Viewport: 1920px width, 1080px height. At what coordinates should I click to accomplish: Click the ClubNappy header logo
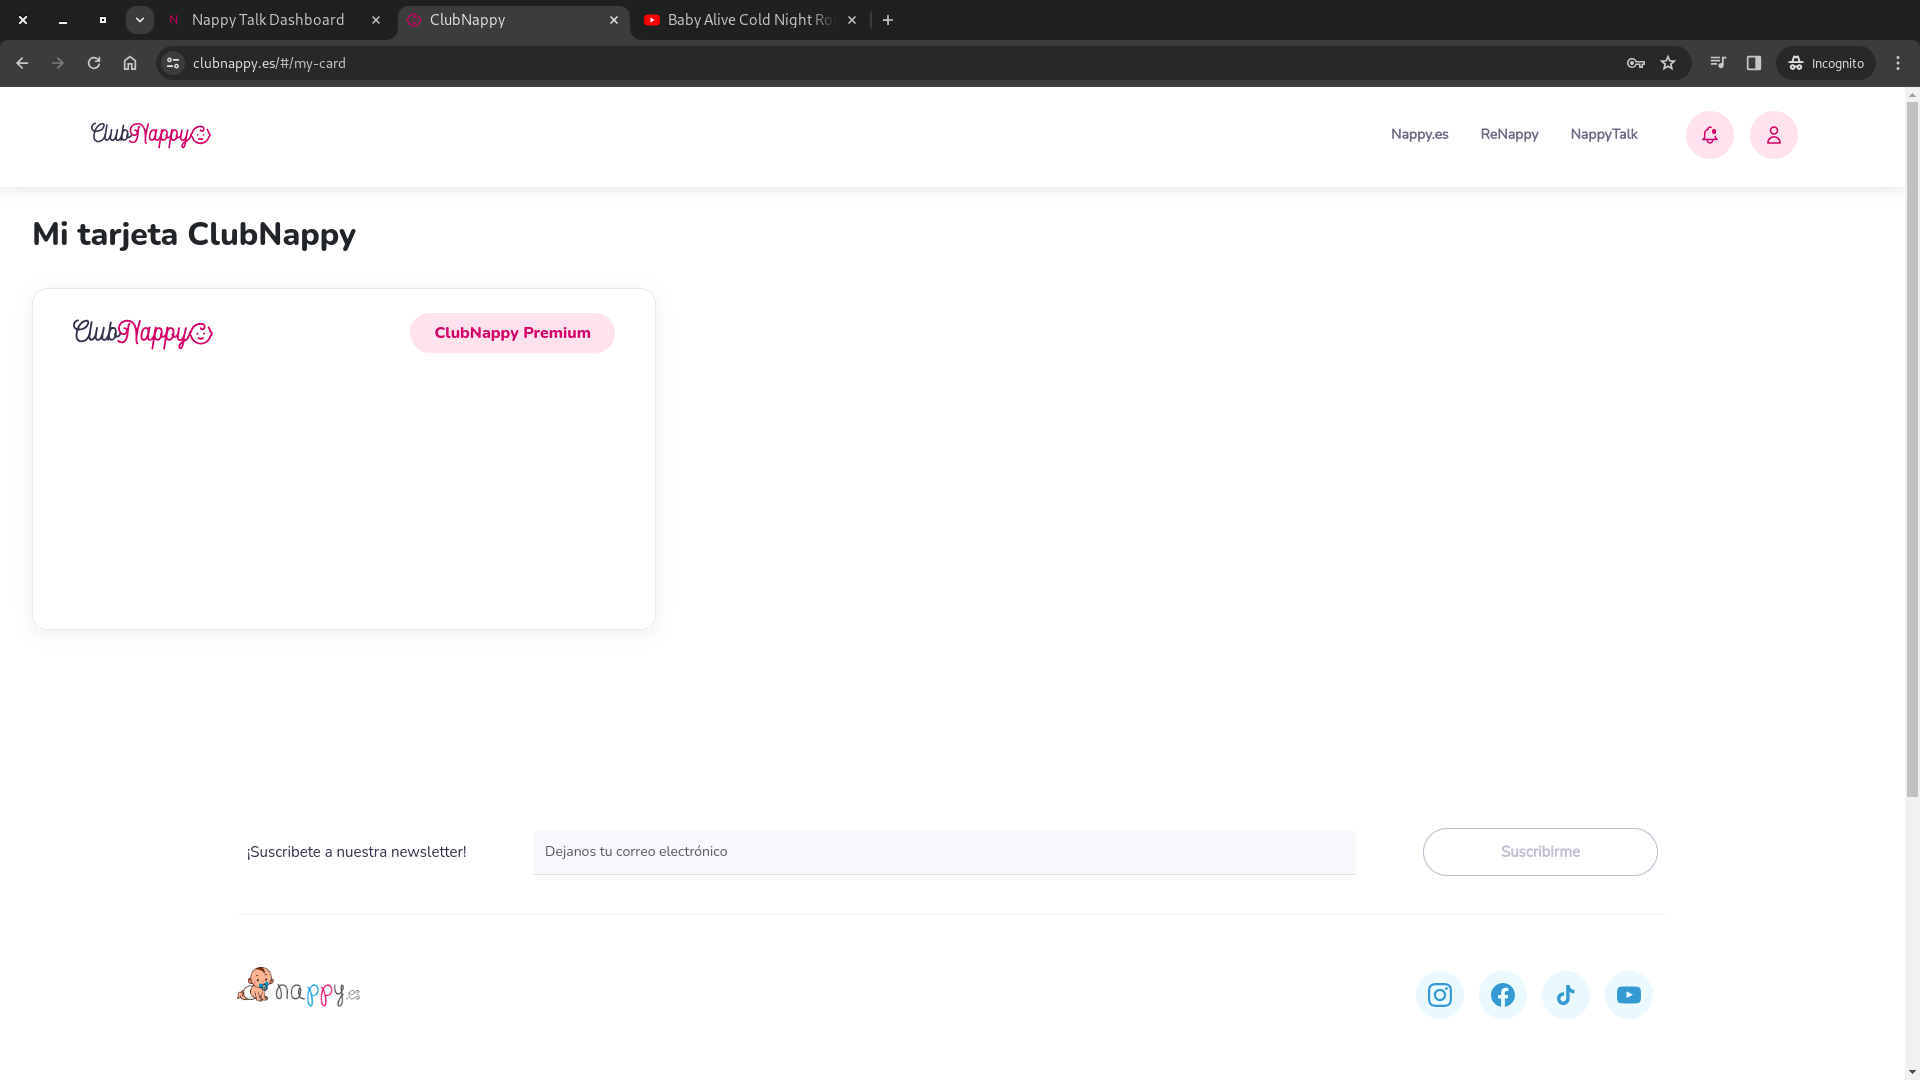pyautogui.click(x=150, y=135)
